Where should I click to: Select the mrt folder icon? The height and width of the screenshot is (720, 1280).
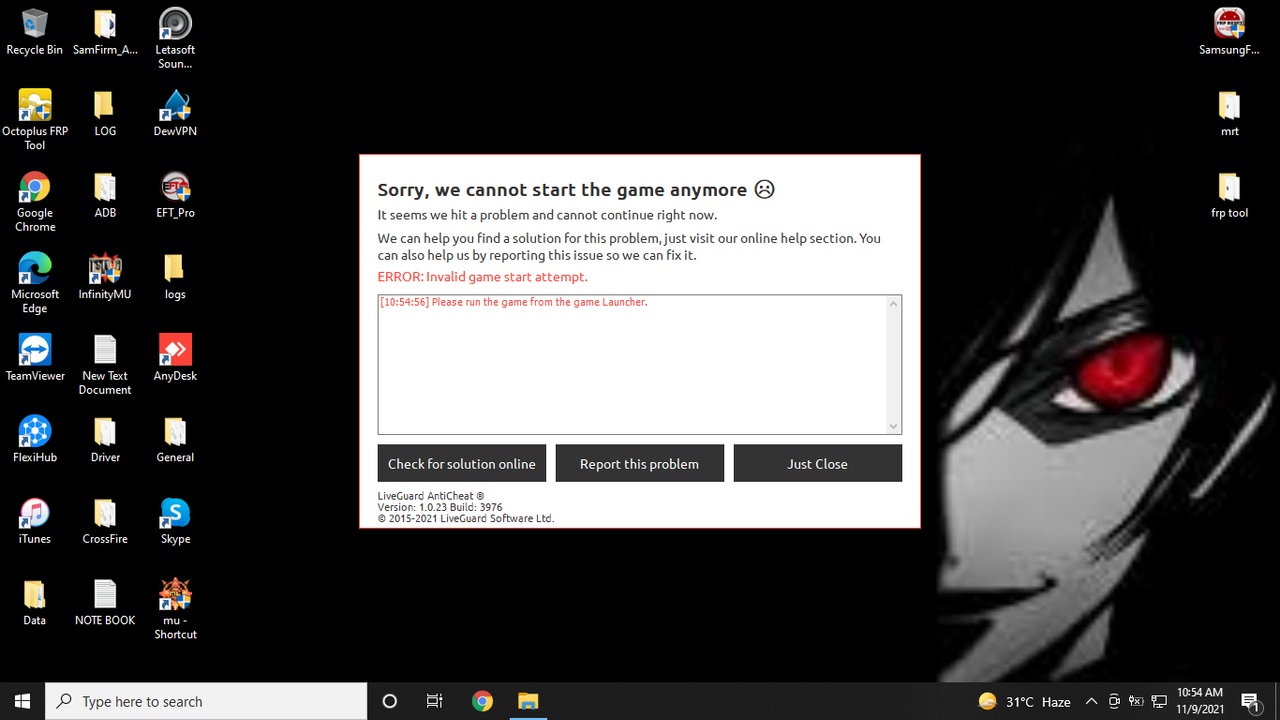[x=1229, y=112]
